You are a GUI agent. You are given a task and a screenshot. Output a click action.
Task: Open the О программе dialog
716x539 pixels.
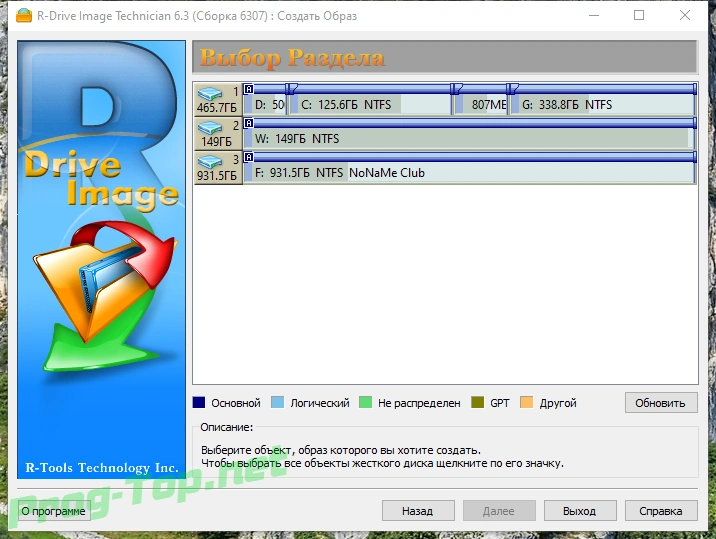click(x=54, y=511)
